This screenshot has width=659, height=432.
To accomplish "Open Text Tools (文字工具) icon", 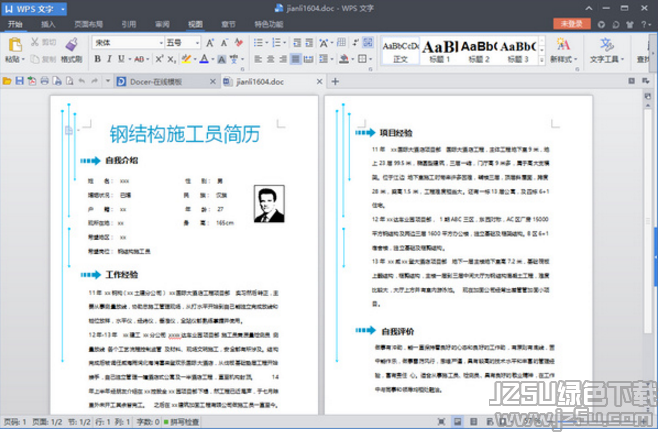I will 606,44.
